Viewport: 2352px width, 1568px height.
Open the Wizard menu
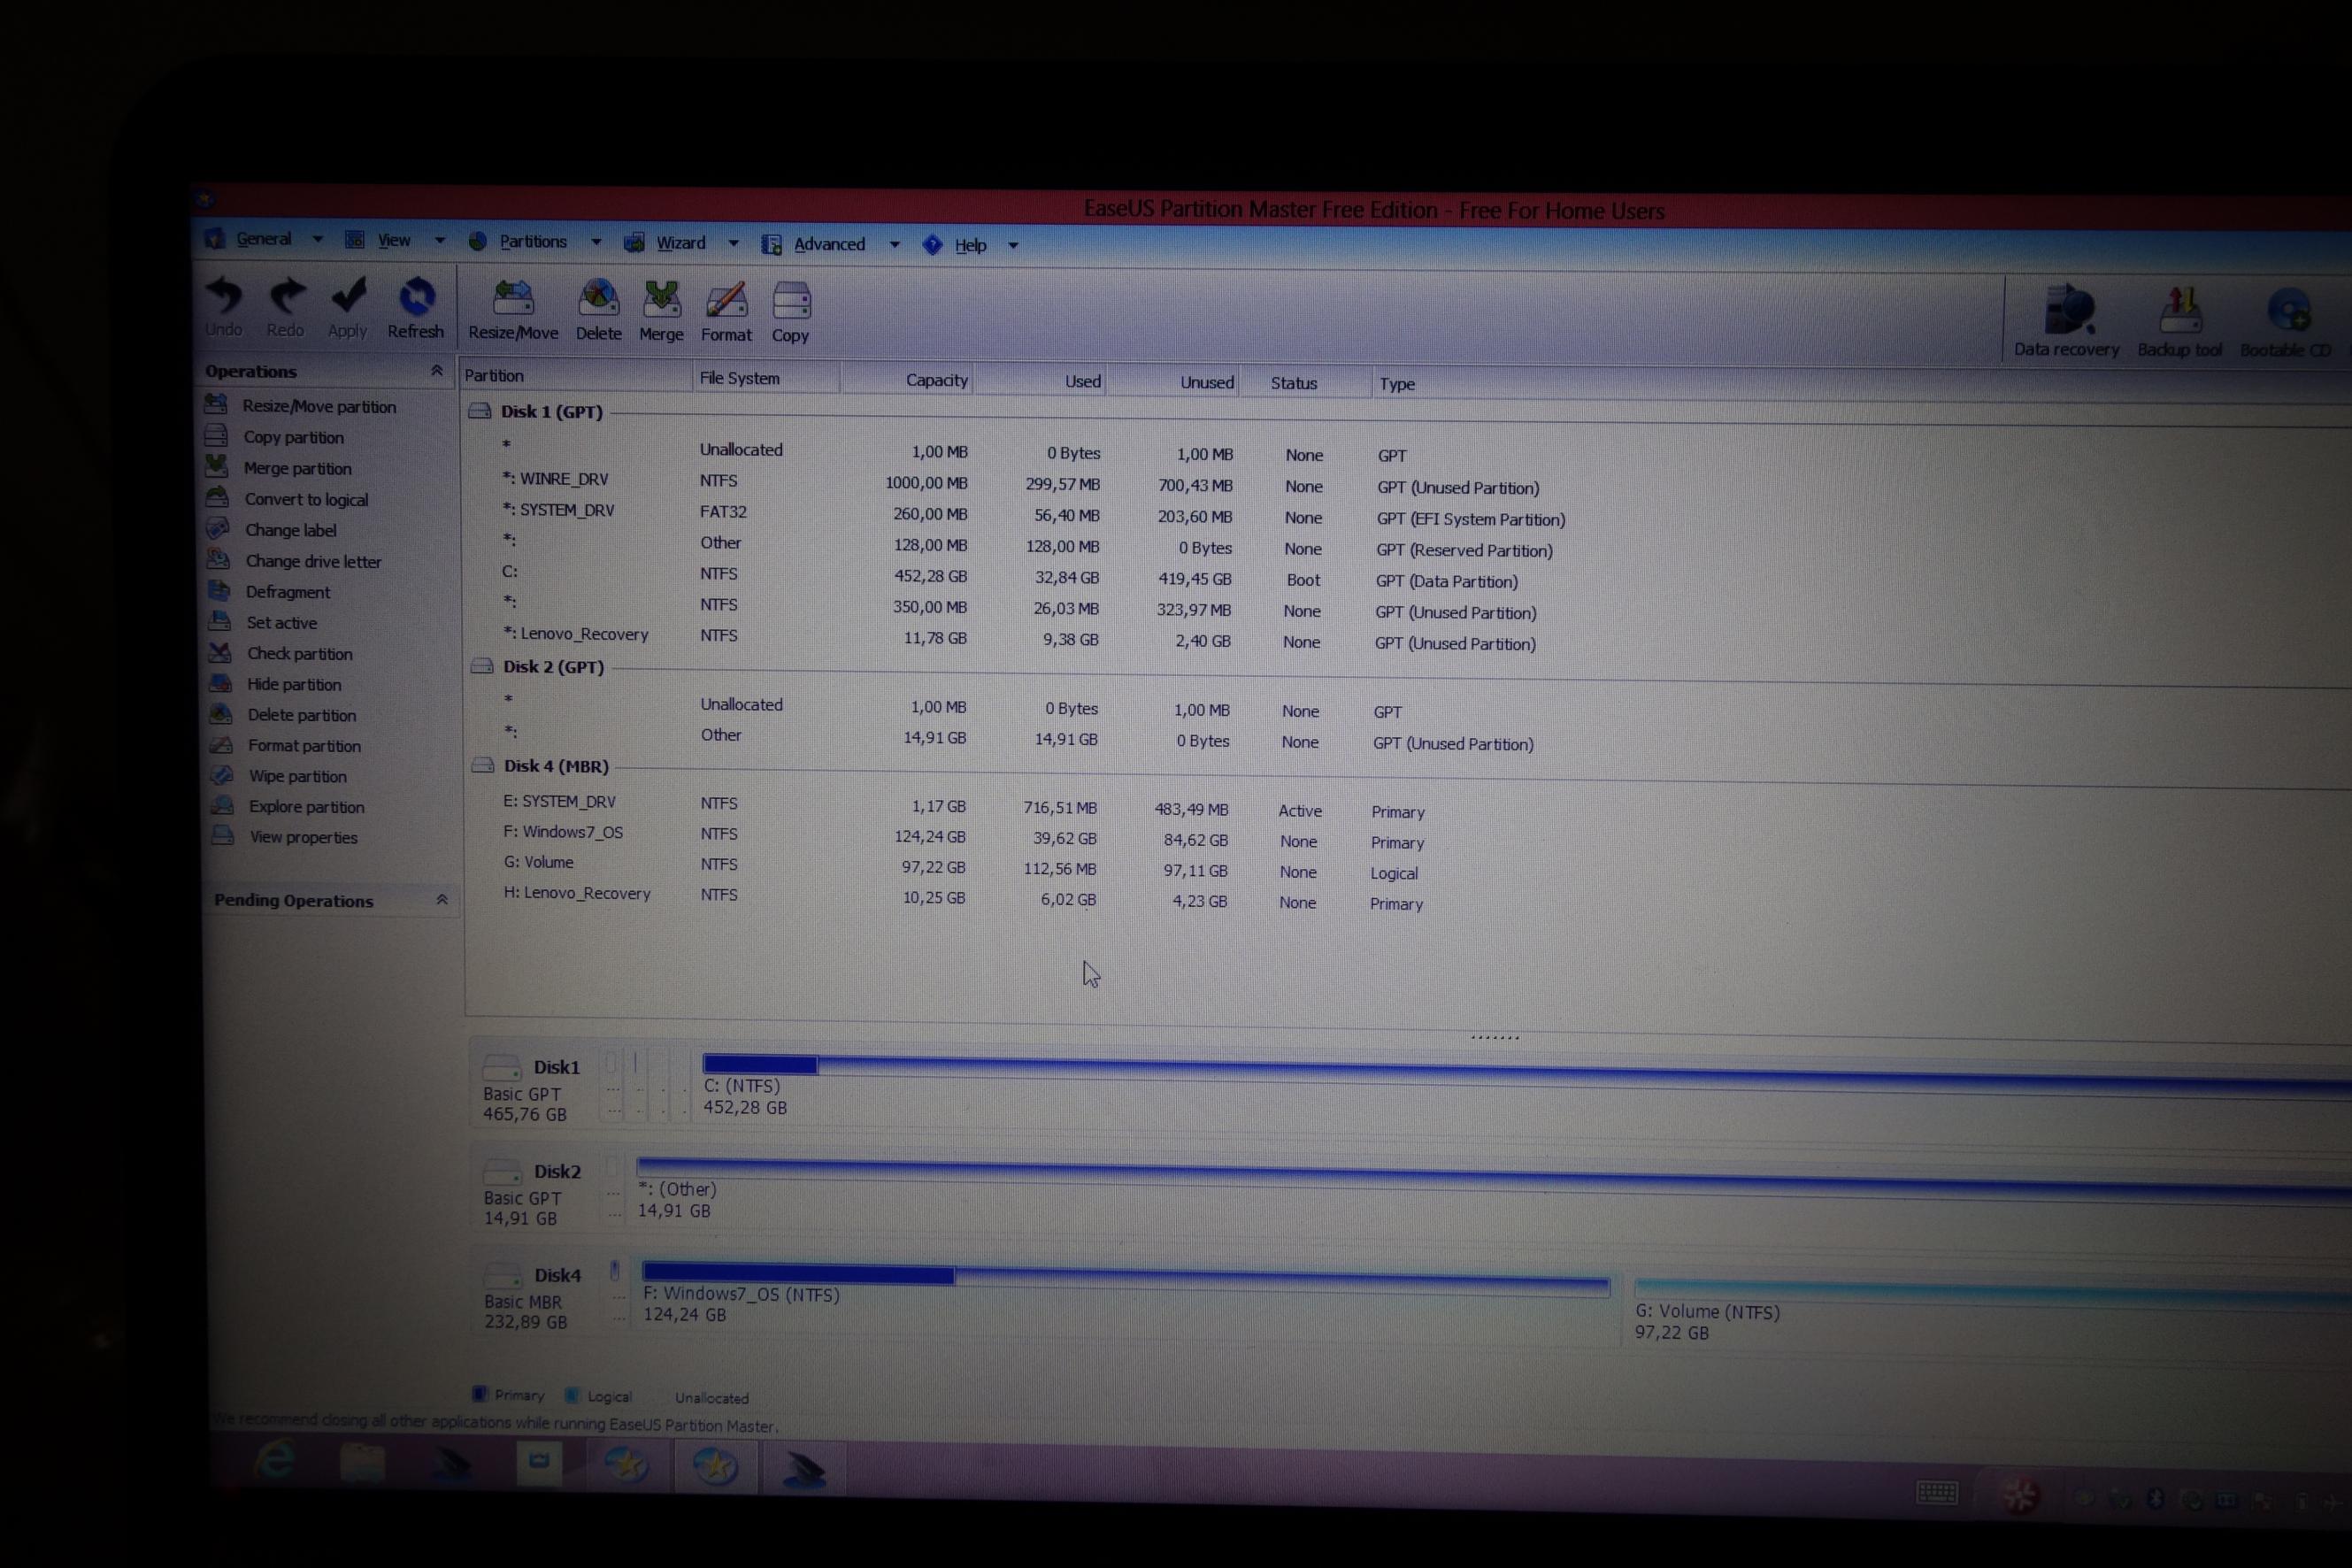point(680,243)
